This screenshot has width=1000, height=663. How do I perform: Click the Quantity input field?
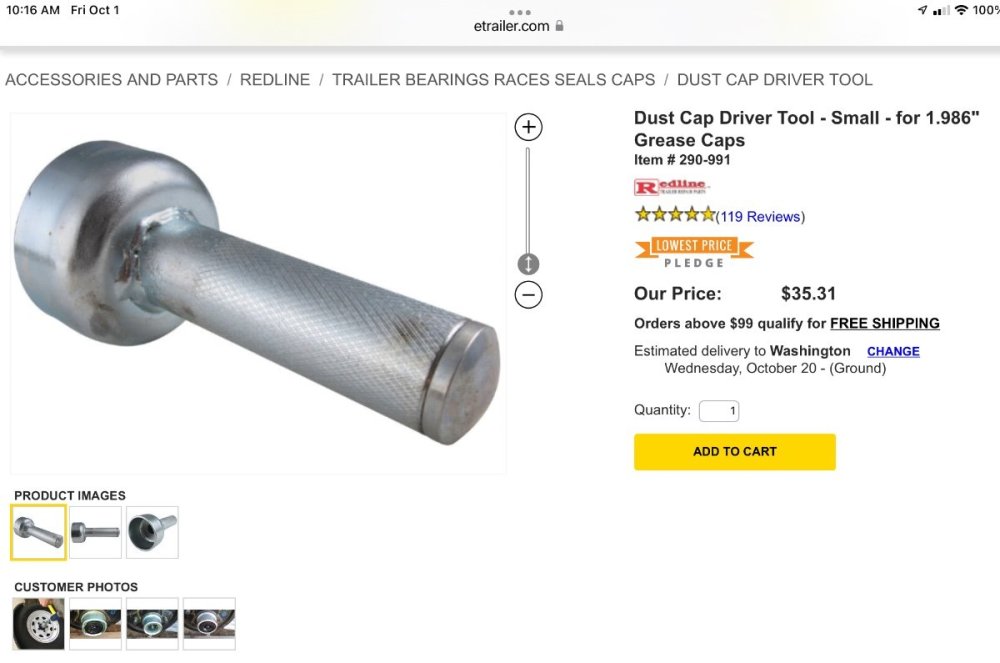[x=719, y=411]
